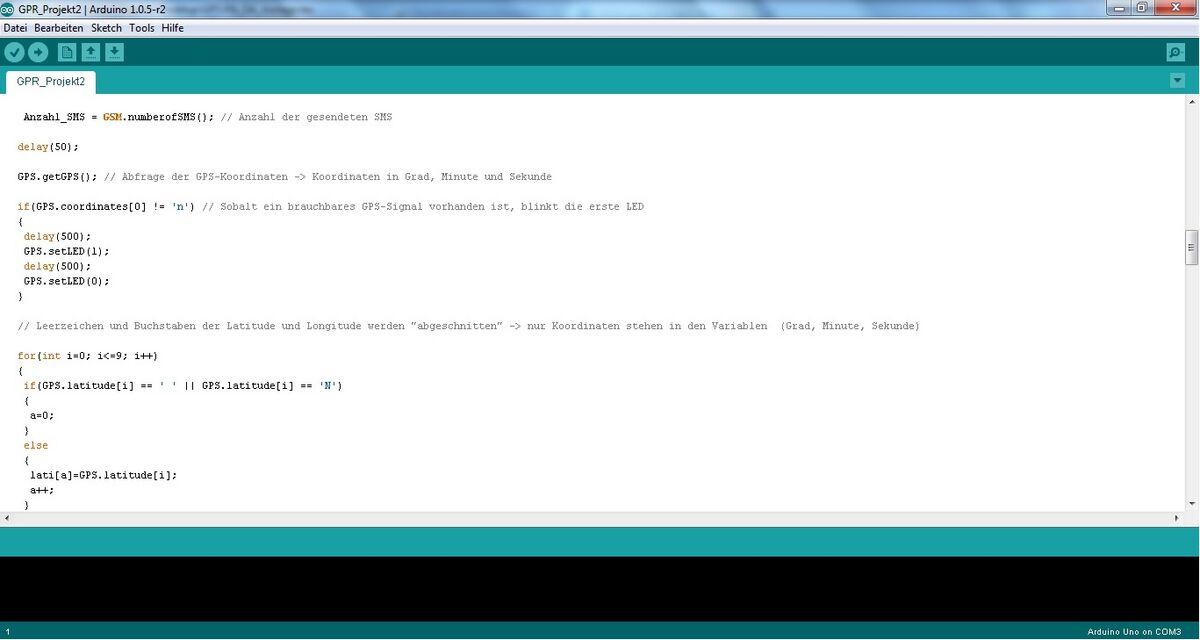Open the Tools menu
1200x640 pixels.
tap(142, 28)
